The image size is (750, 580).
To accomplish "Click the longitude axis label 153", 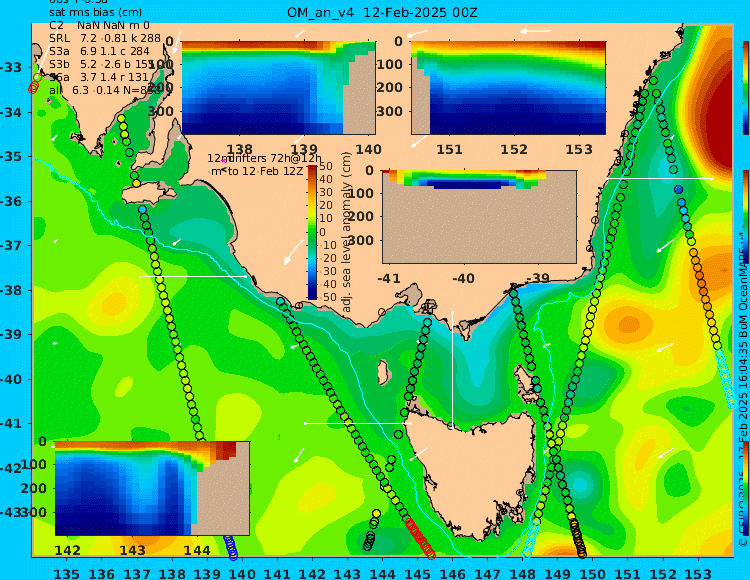I will 698,574.
